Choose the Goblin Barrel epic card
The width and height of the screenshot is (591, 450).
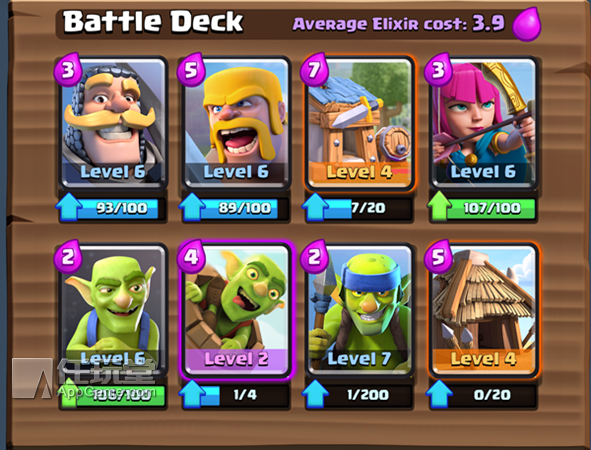tap(236, 310)
